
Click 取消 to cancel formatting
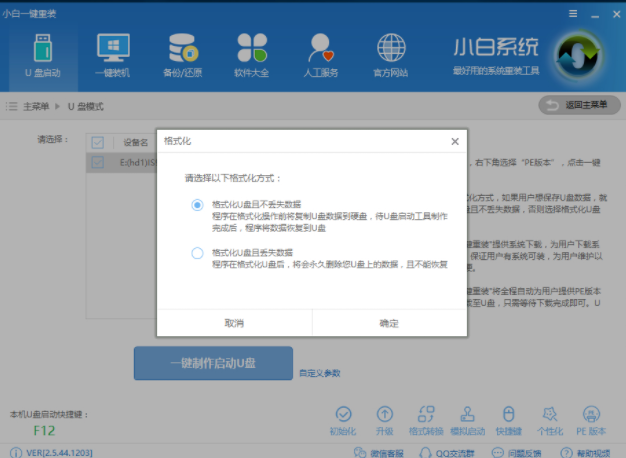[234, 323]
